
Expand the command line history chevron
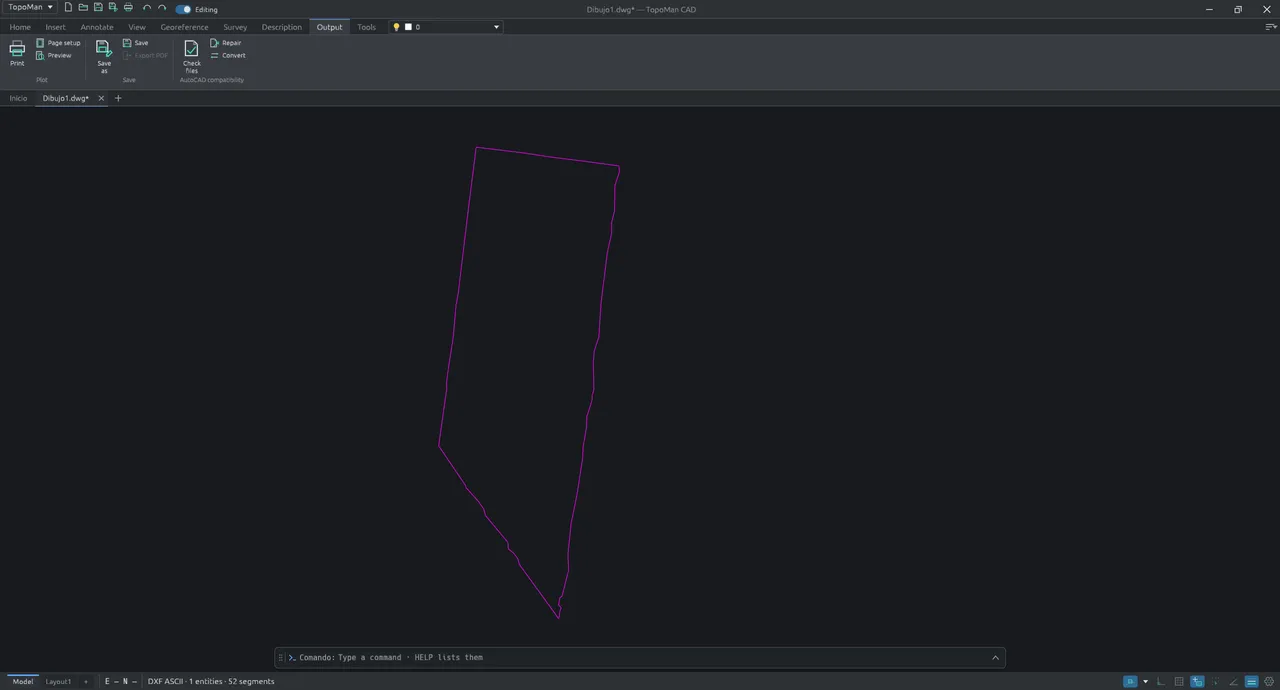pos(995,657)
